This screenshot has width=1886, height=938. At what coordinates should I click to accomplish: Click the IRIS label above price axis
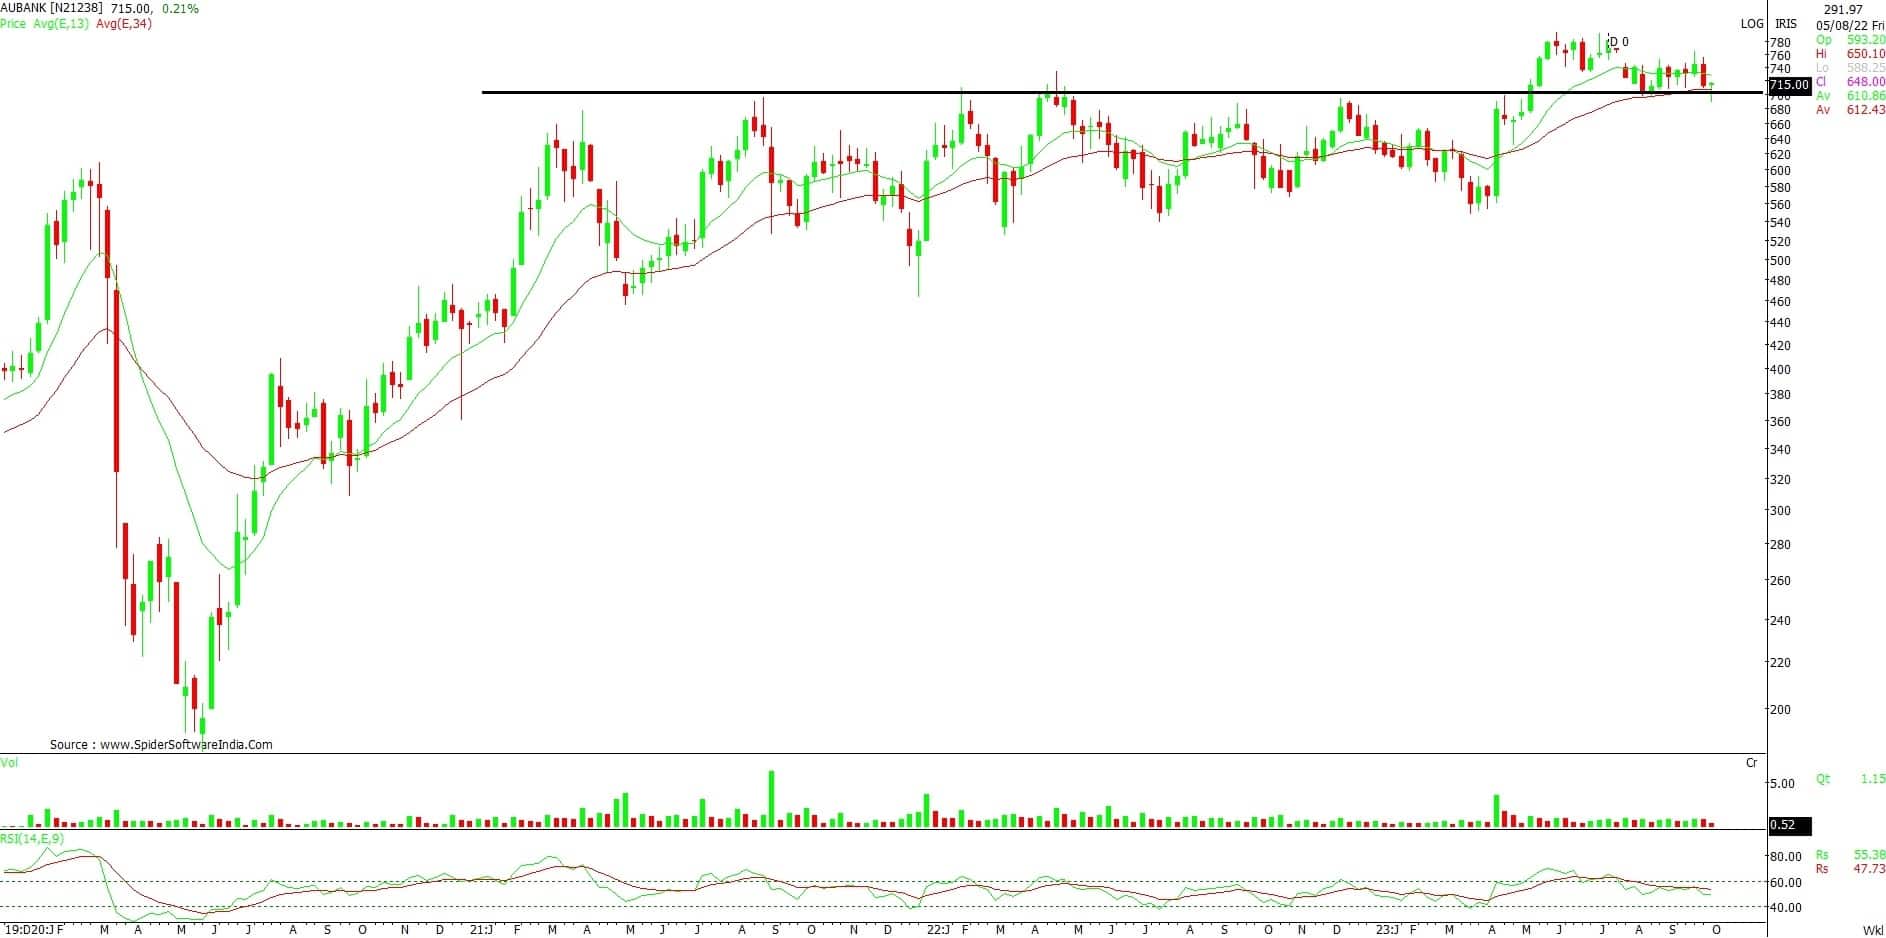(x=1786, y=24)
